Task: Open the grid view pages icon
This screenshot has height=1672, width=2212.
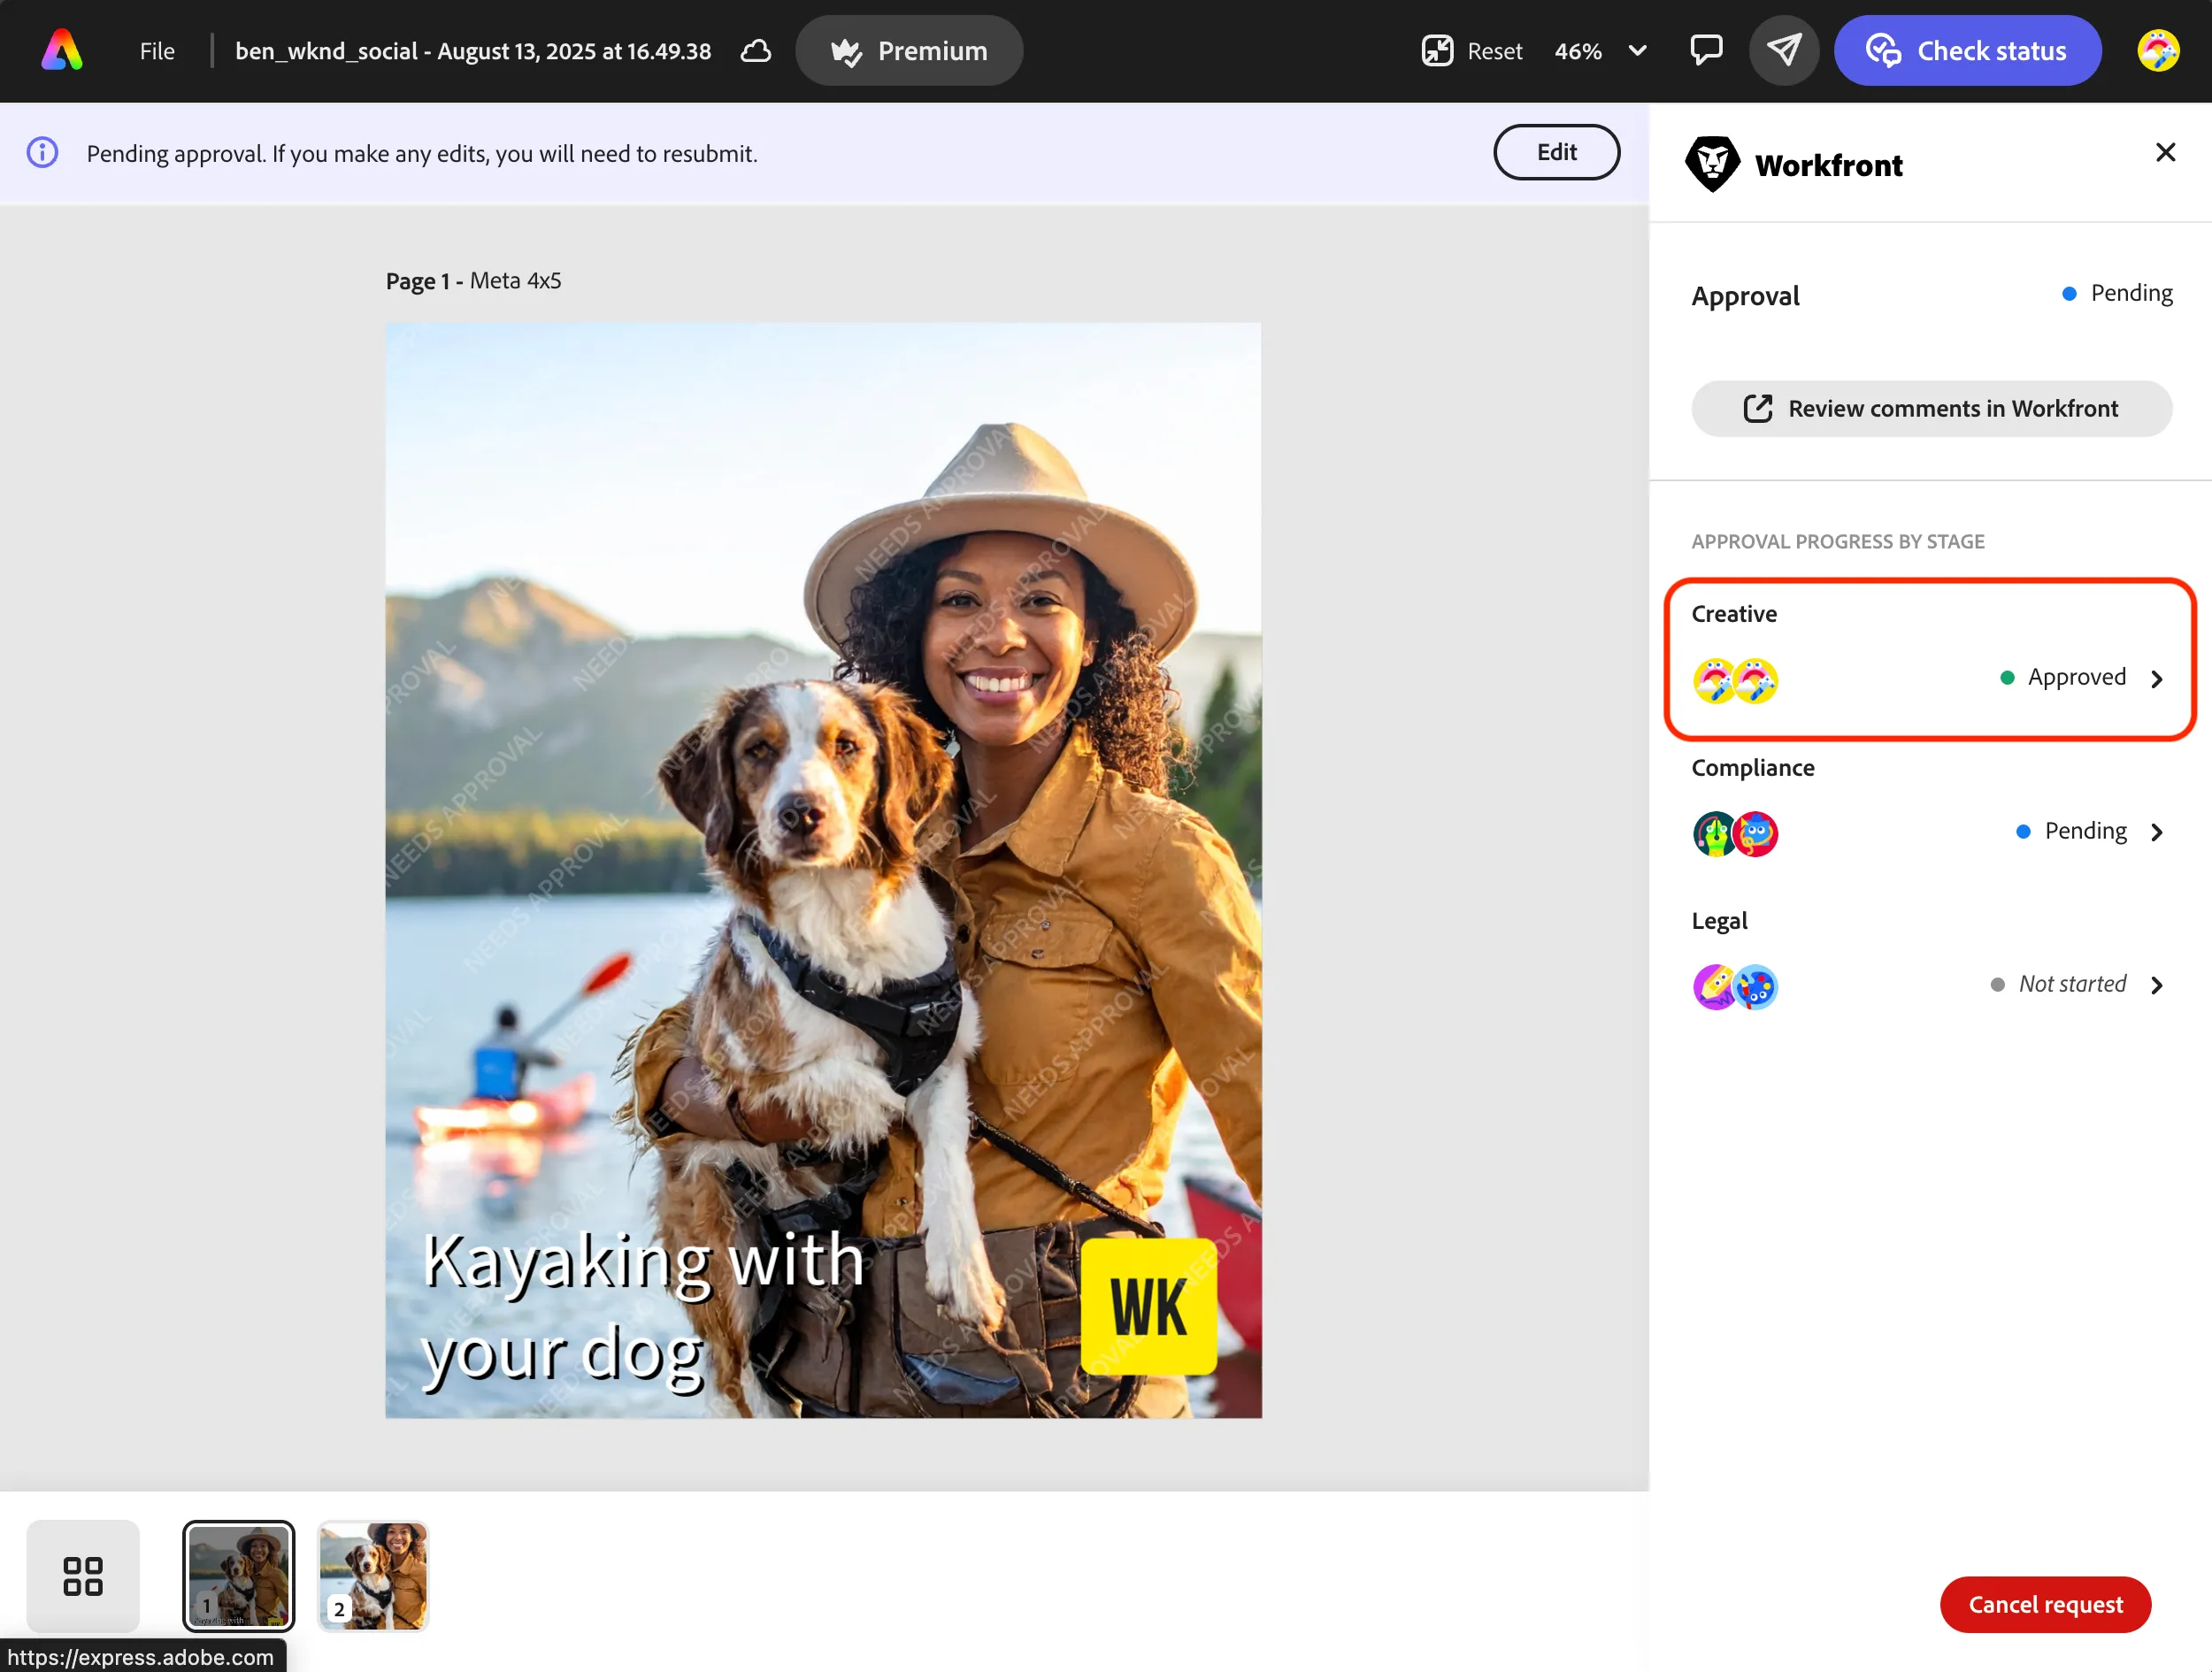Action: tap(83, 1576)
